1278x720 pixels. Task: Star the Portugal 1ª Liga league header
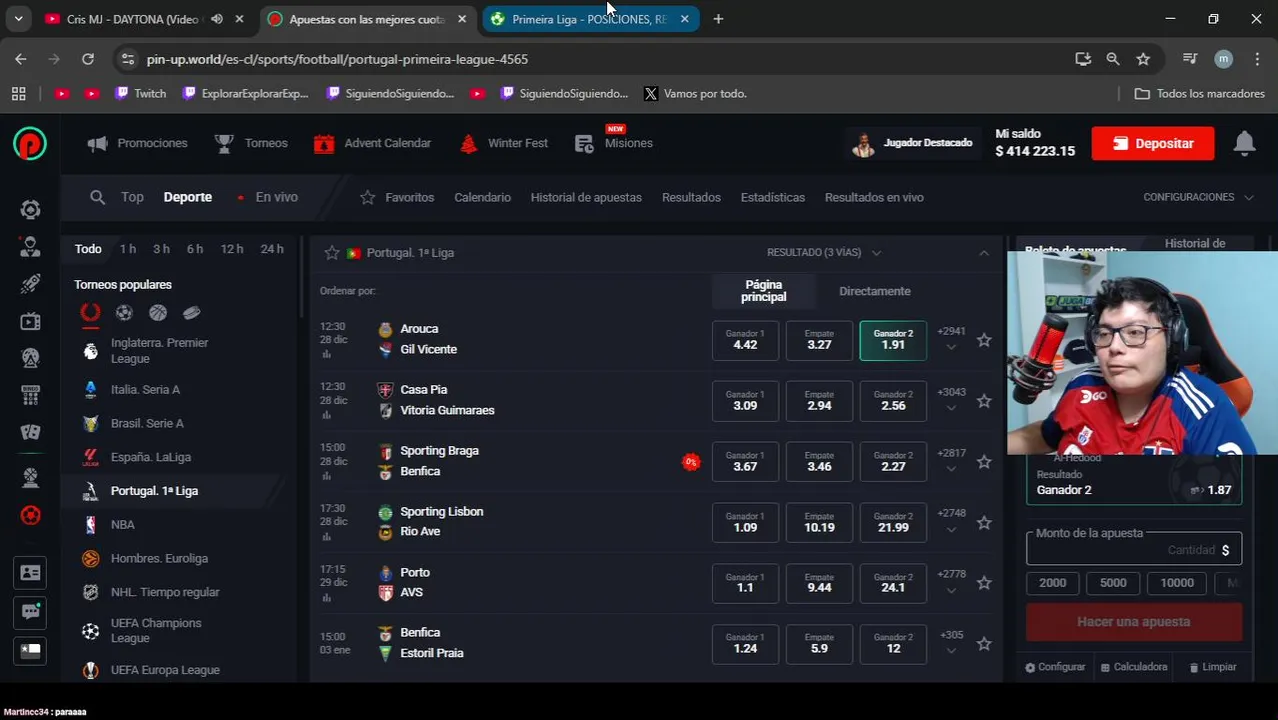332,253
